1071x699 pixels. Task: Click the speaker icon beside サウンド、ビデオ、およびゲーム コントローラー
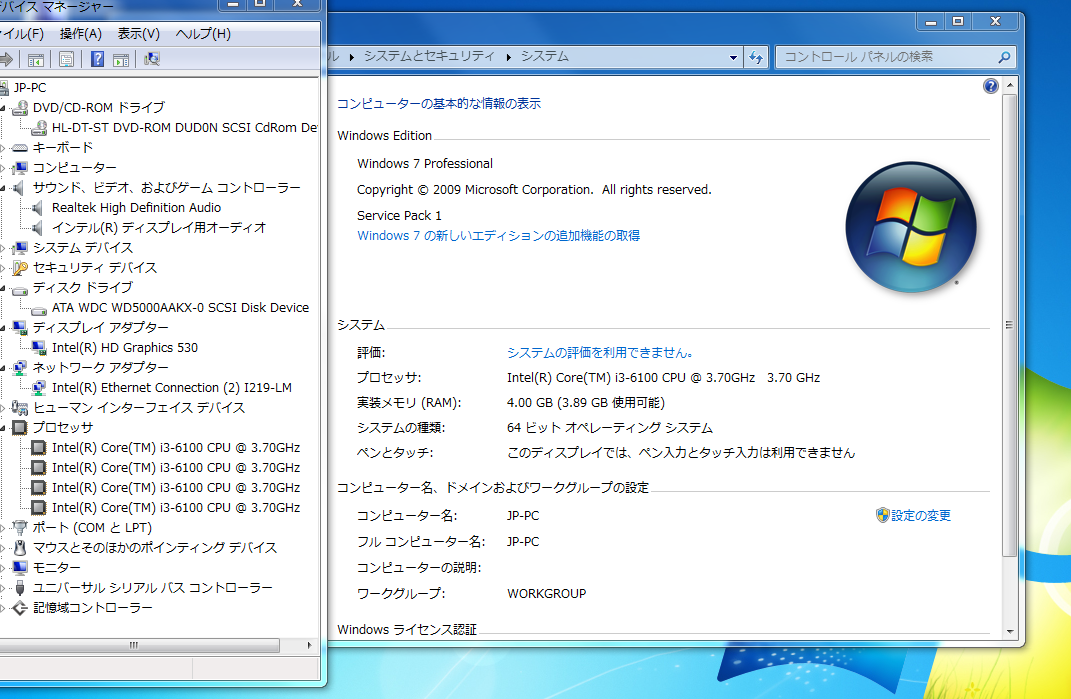[20, 188]
